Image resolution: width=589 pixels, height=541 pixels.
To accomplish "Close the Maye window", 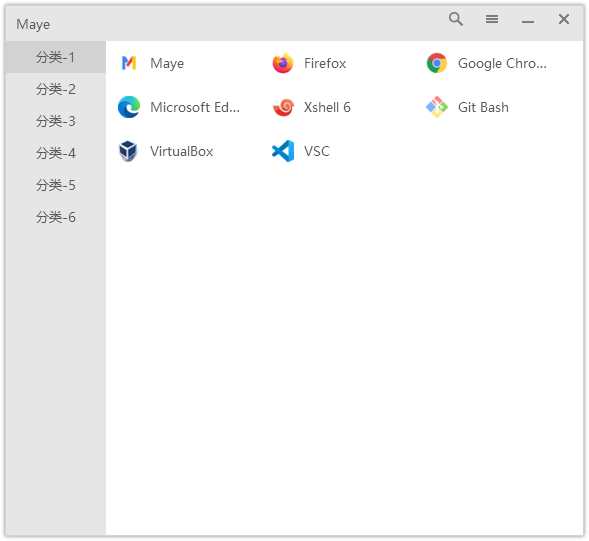I will (x=564, y=19).
